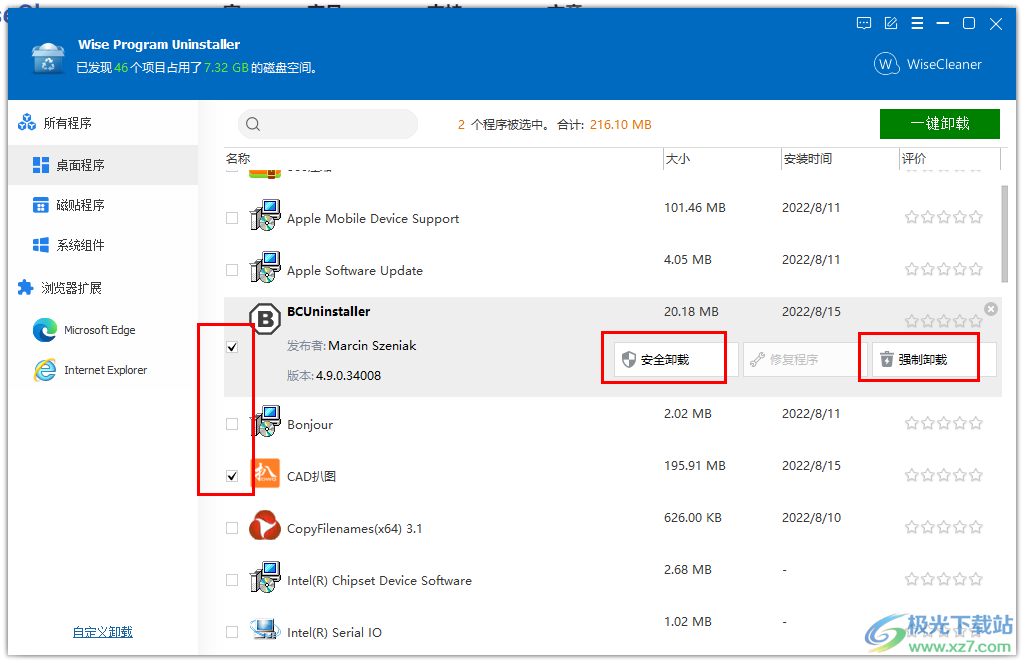Collapse the expanded BCUninstaller entry
The height and width of the screenshot is (663, 1024).
click(x=991, y=308)
